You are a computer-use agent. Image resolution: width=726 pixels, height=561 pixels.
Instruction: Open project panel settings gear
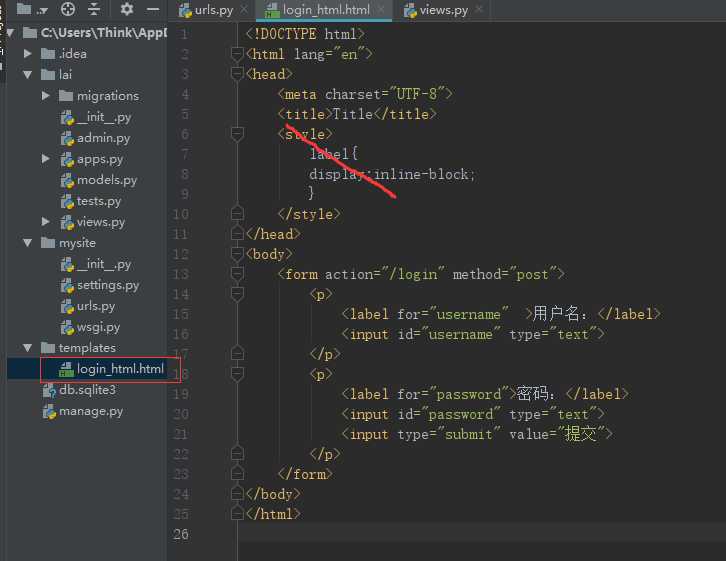[126, 9]
